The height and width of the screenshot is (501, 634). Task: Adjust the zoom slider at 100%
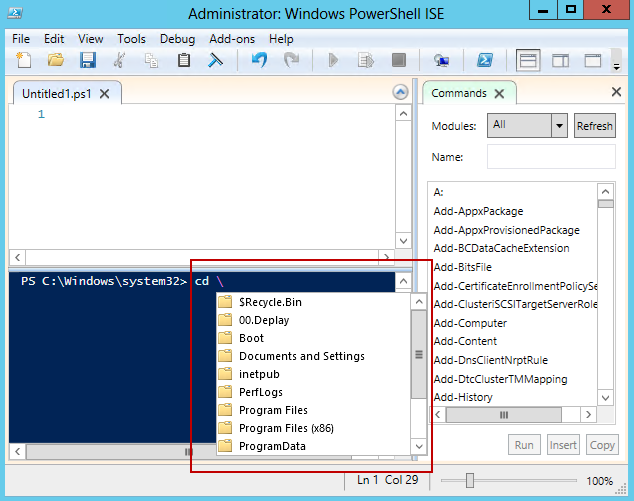pyautogui.click(x=469, y=480)
